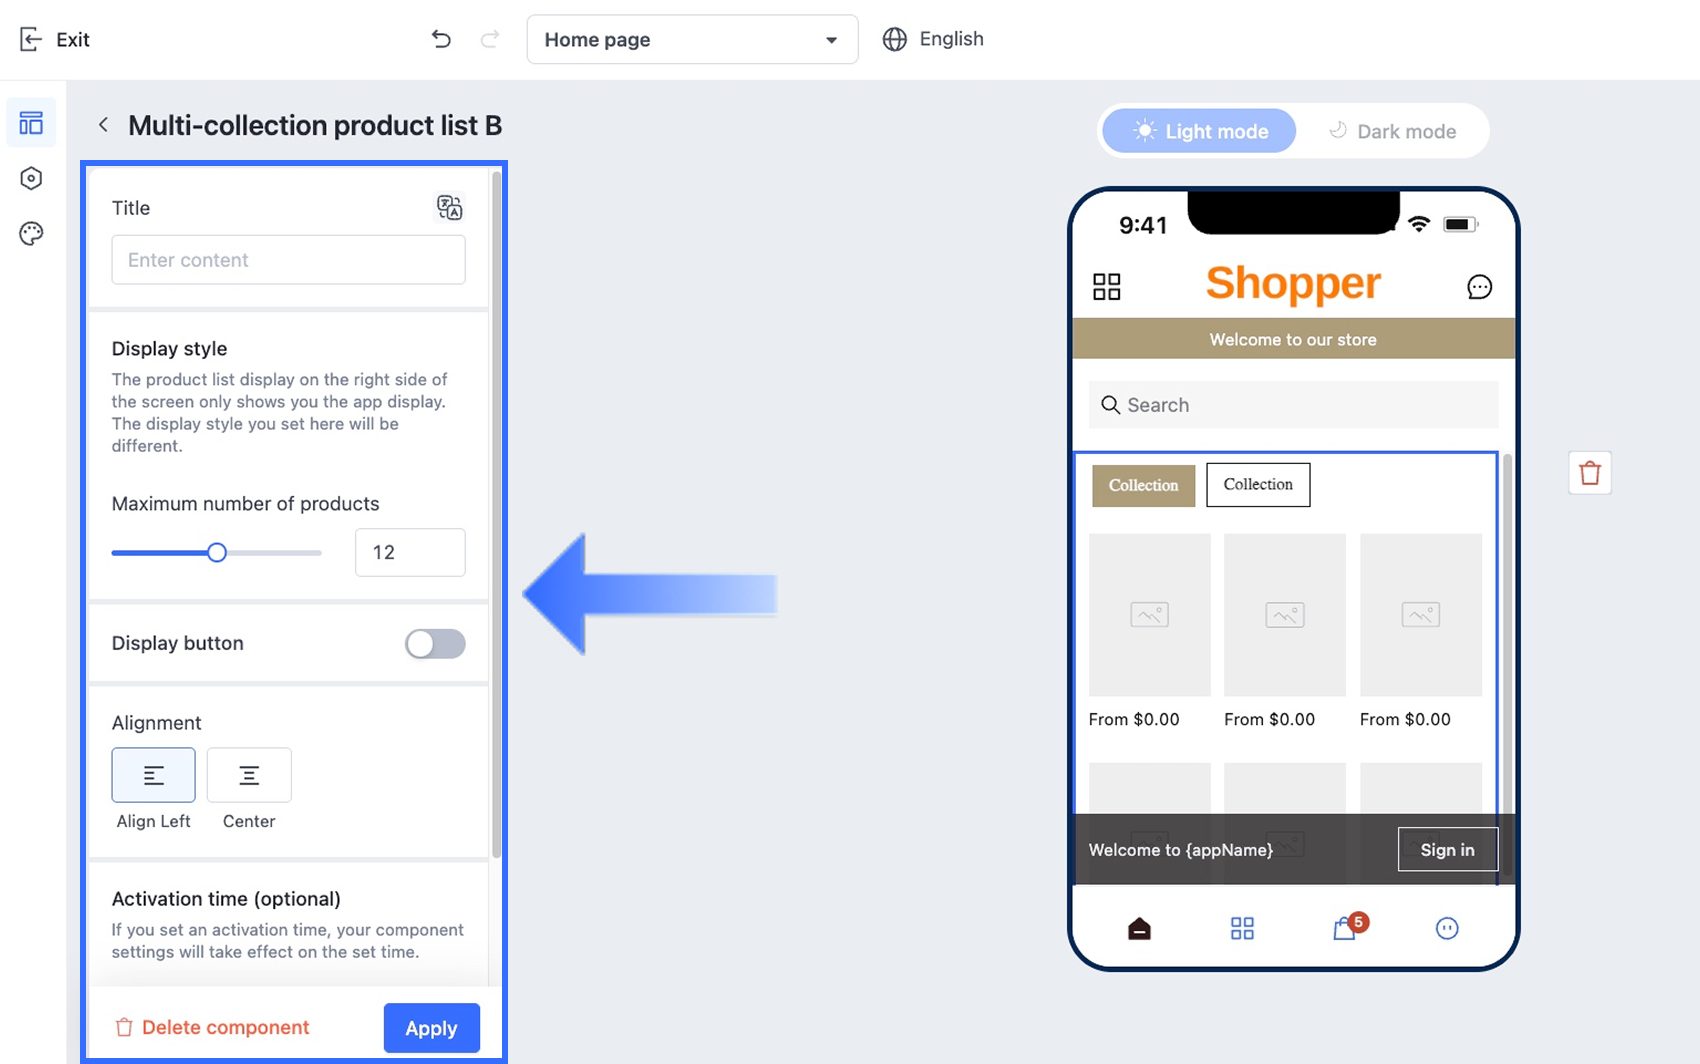Open the theme palette sidebar icon
This screenshot has height=1064, width=1700.
coord(31,234)
